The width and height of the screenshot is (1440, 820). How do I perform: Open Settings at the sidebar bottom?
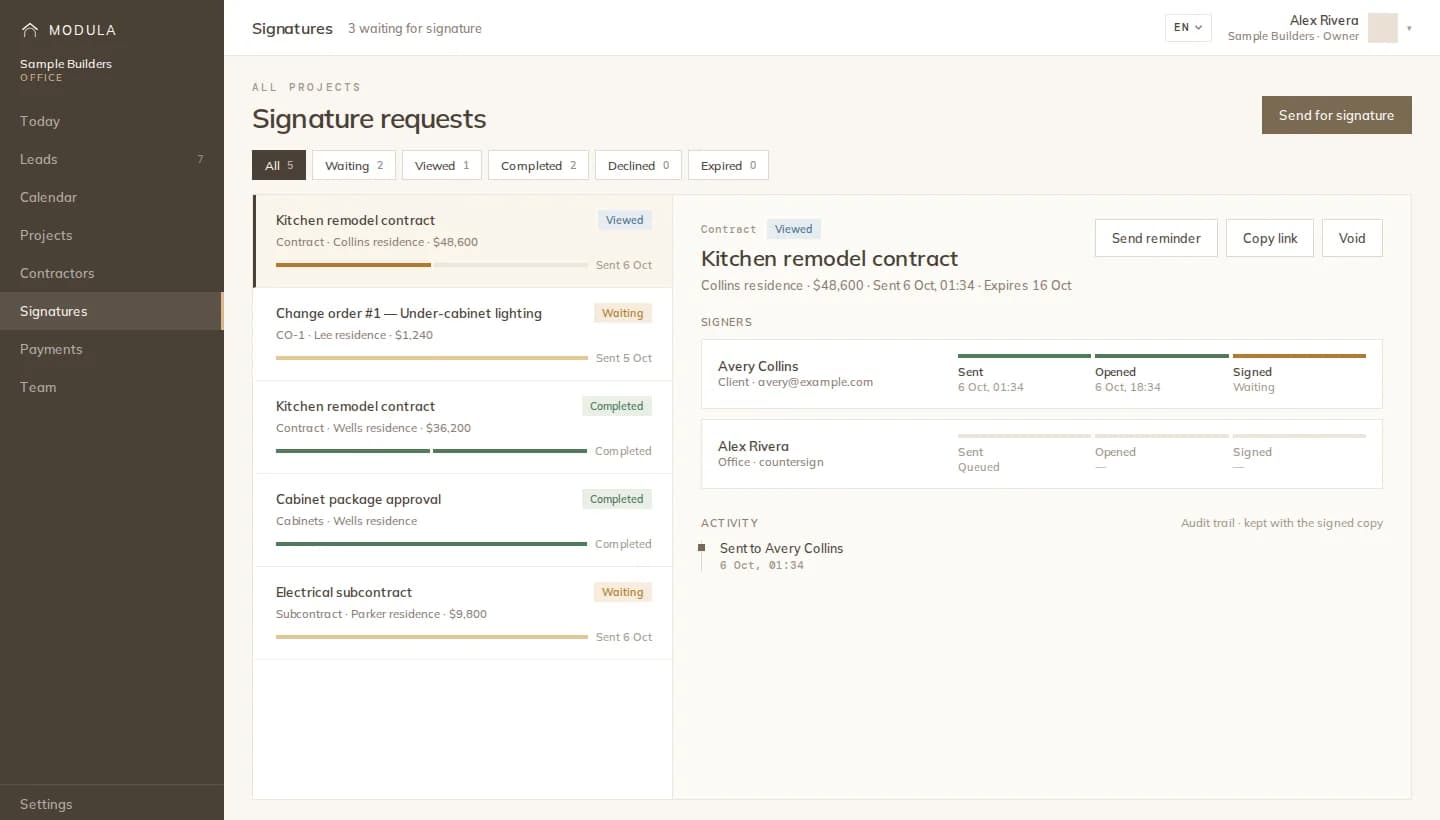pos(111,804)
